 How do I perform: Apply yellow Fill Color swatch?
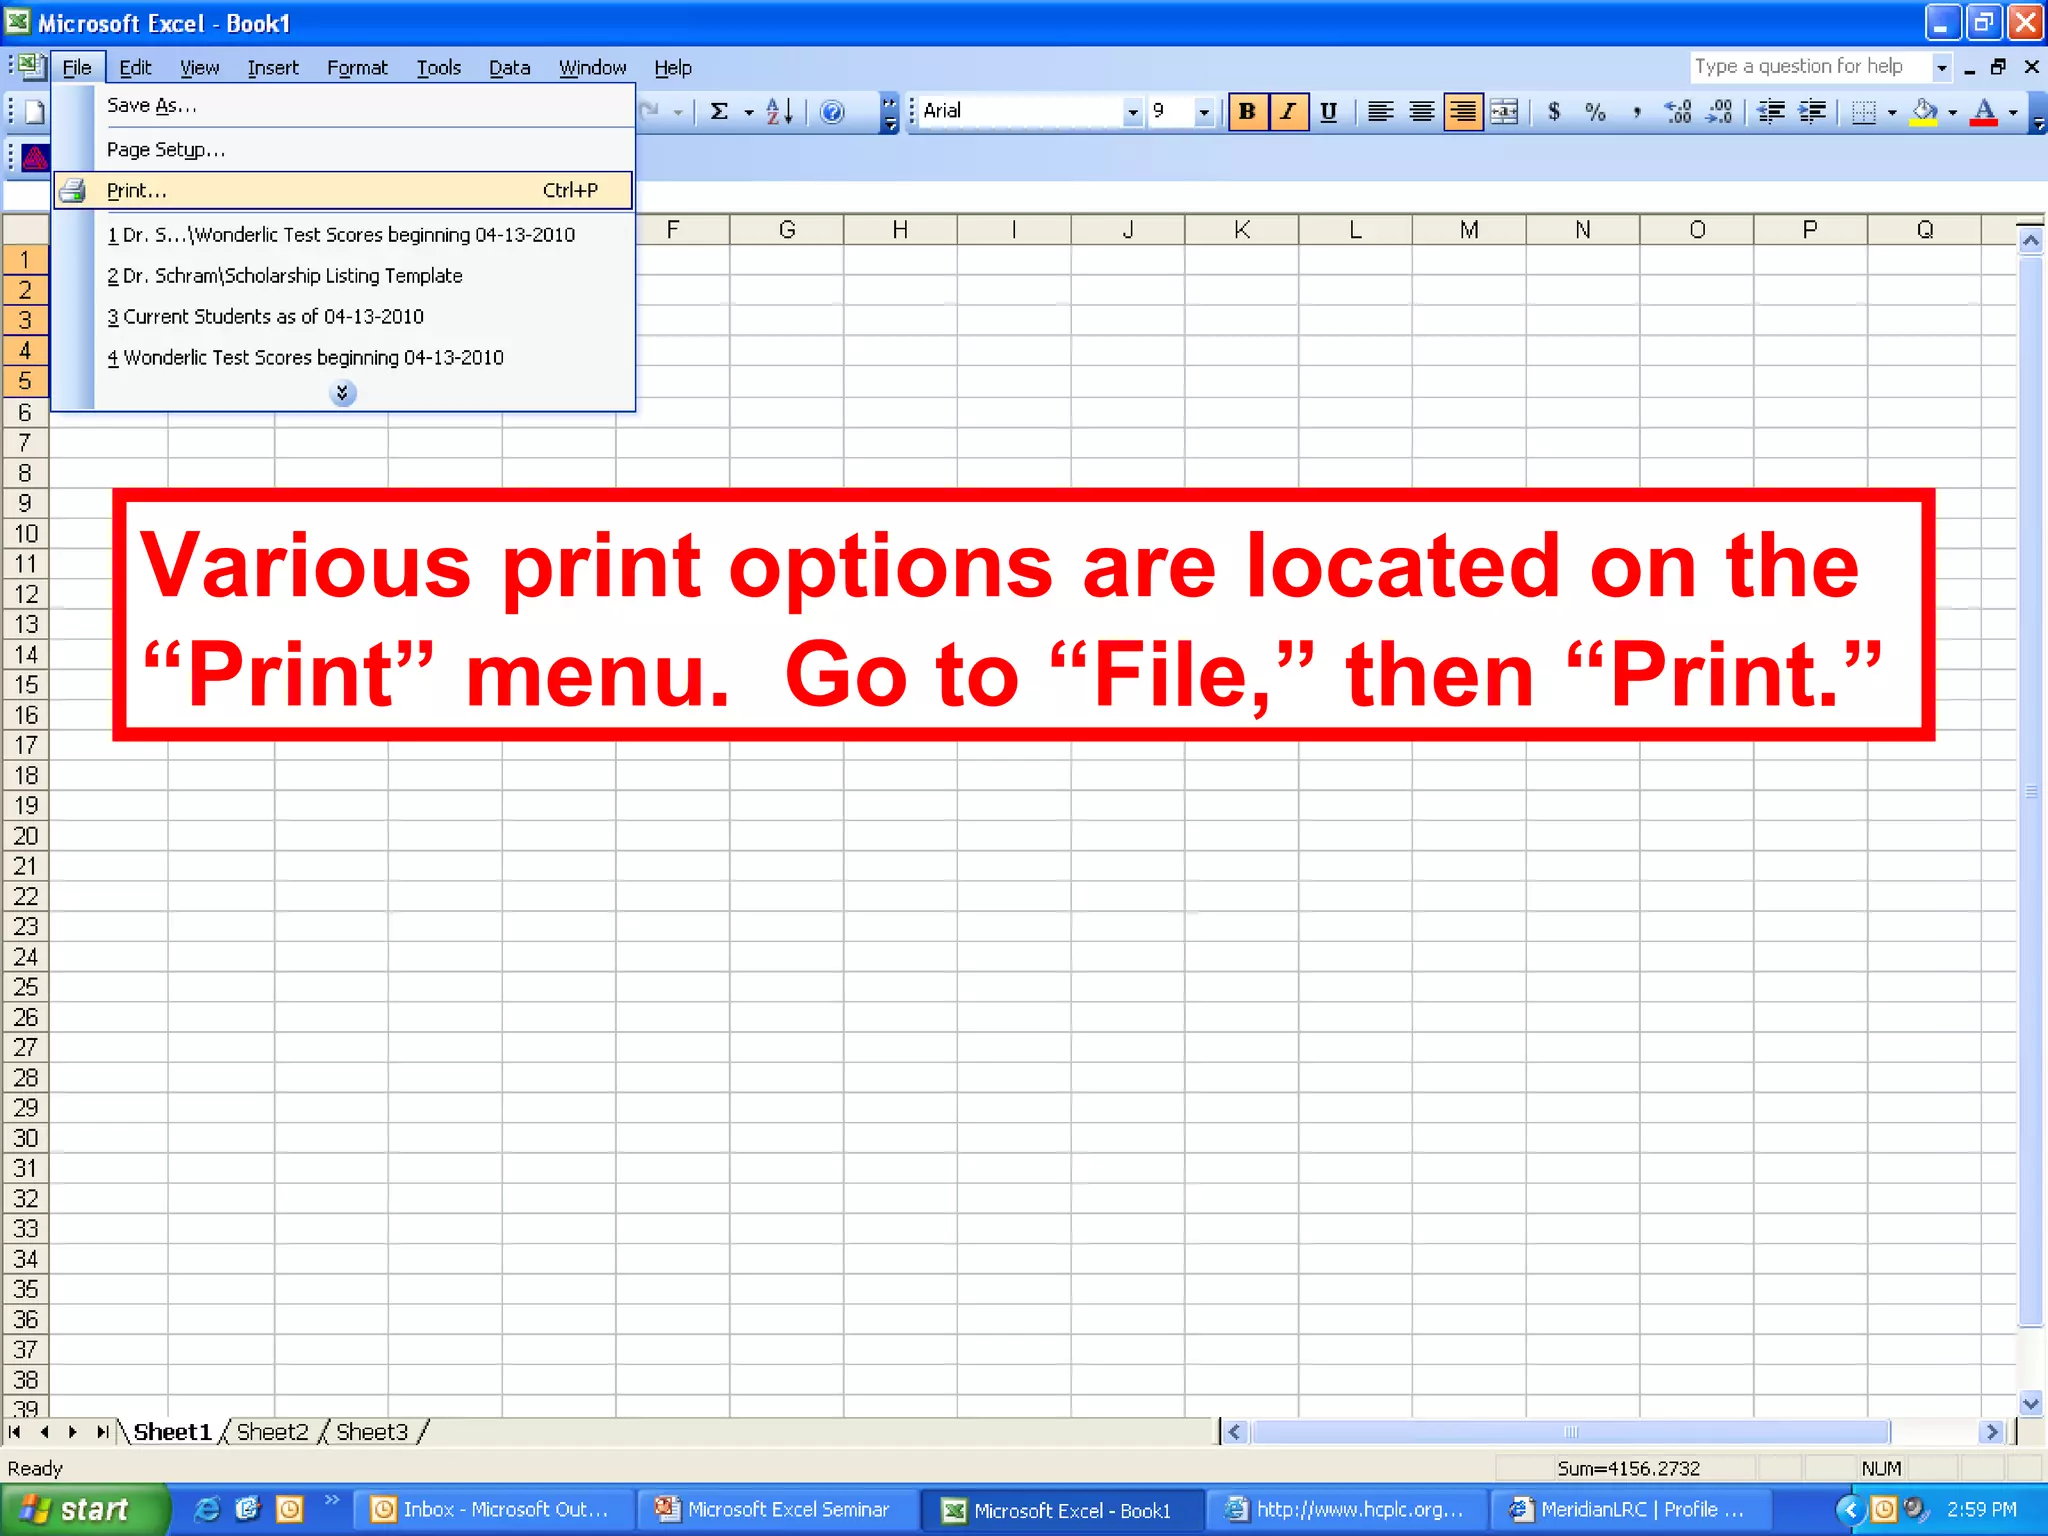[1924, 111]
